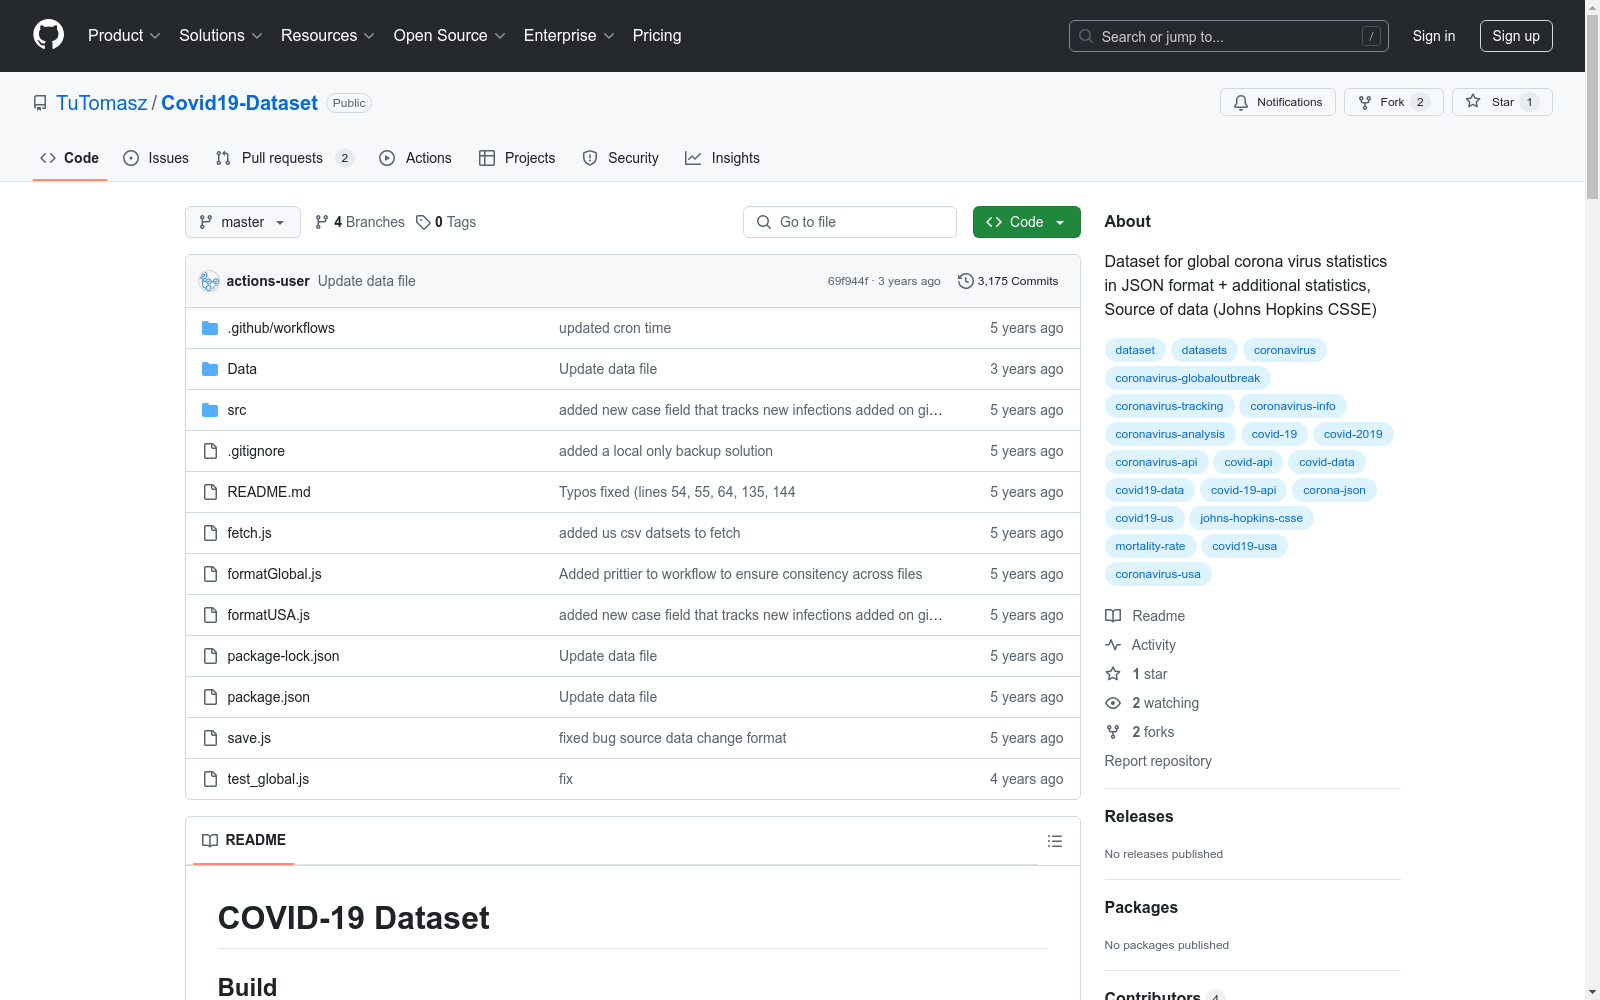Open the Insights tab
Screen dimensions: 1600x1000
click(x=722, y=158)
